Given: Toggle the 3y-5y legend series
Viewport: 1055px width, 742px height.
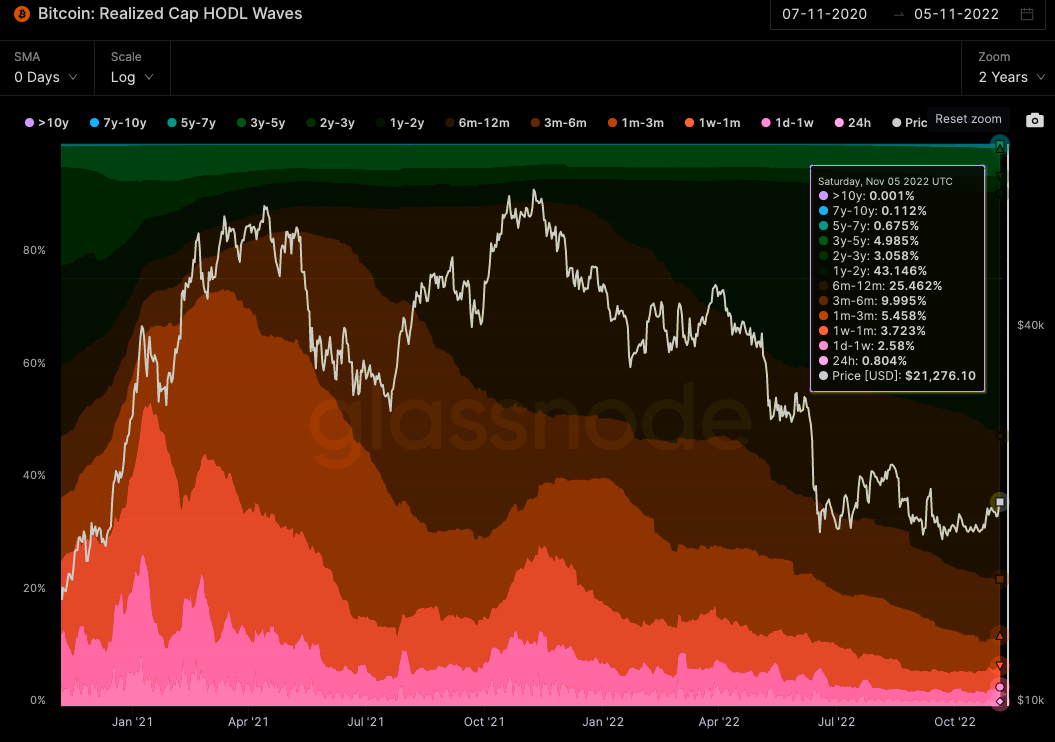Looking at the screenshot, I should click(261, 122).
